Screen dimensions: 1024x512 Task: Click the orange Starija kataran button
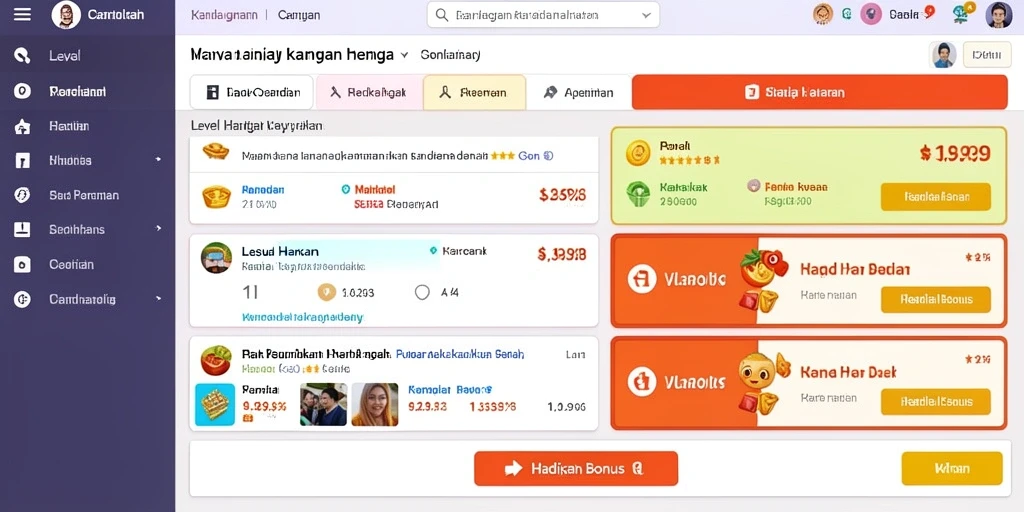point(820,92)
